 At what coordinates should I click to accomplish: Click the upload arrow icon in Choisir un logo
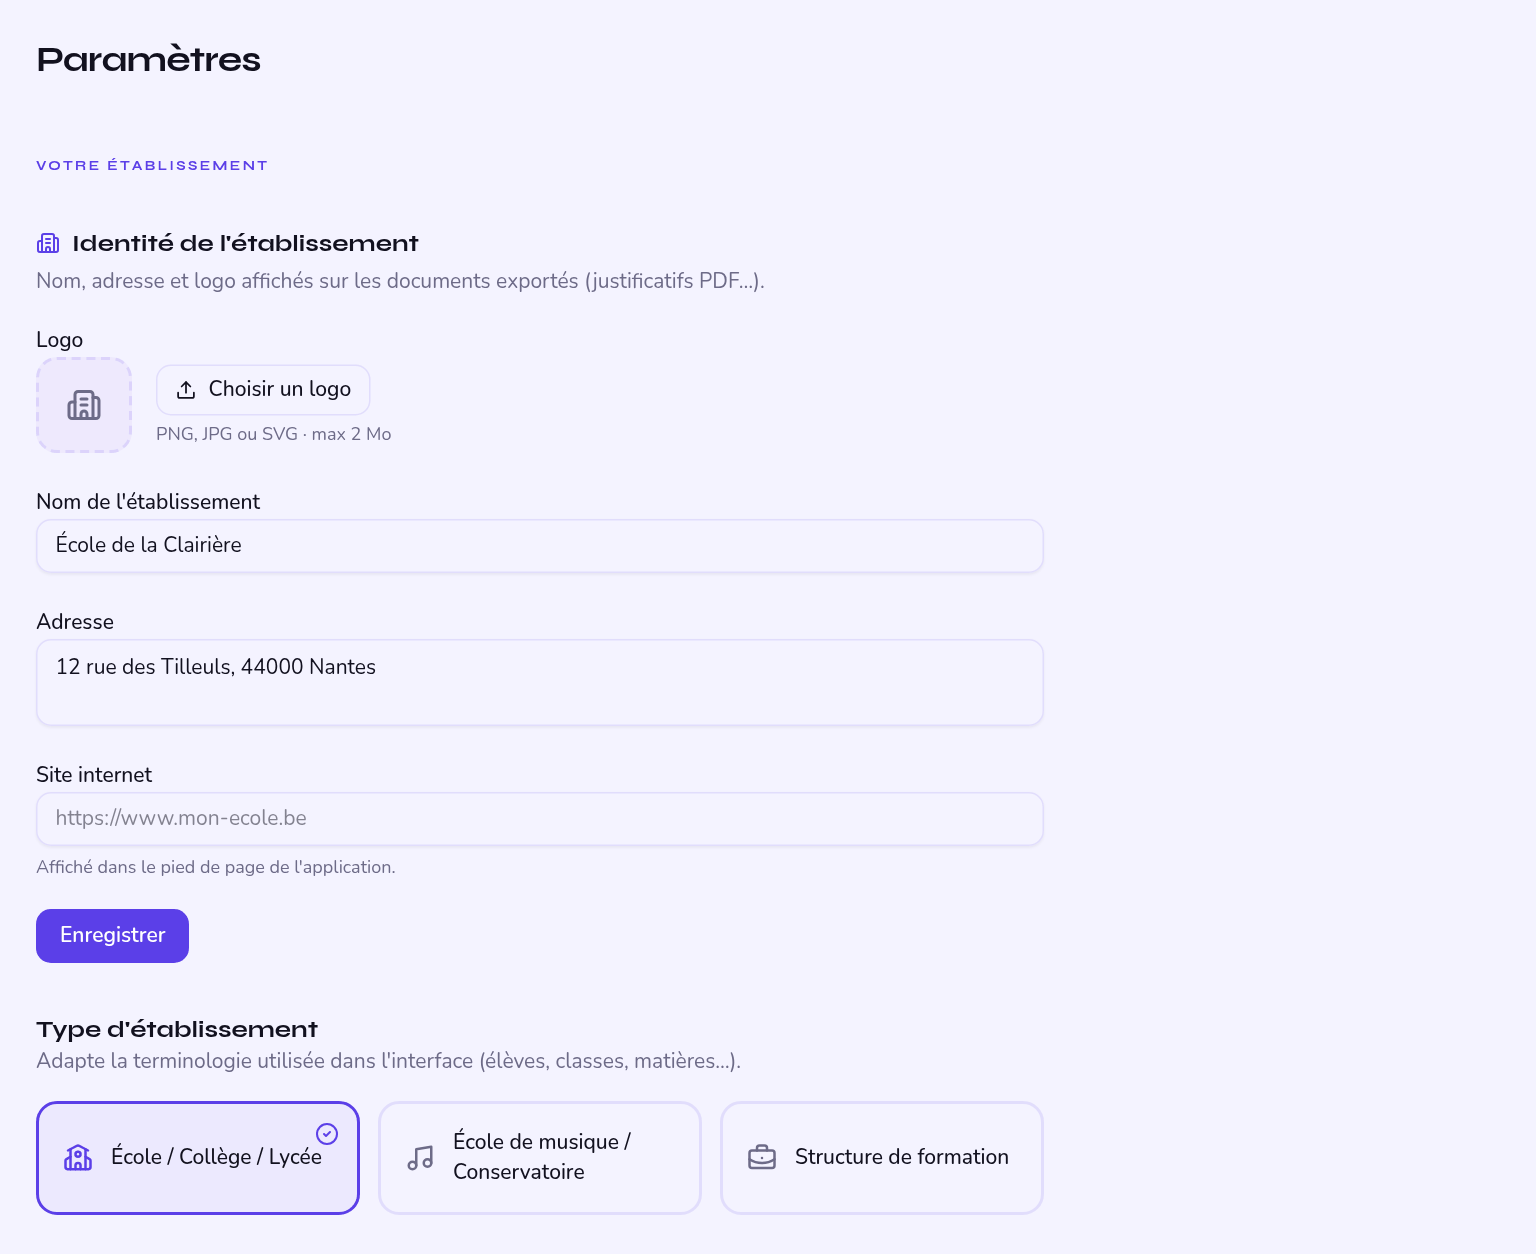186,390
